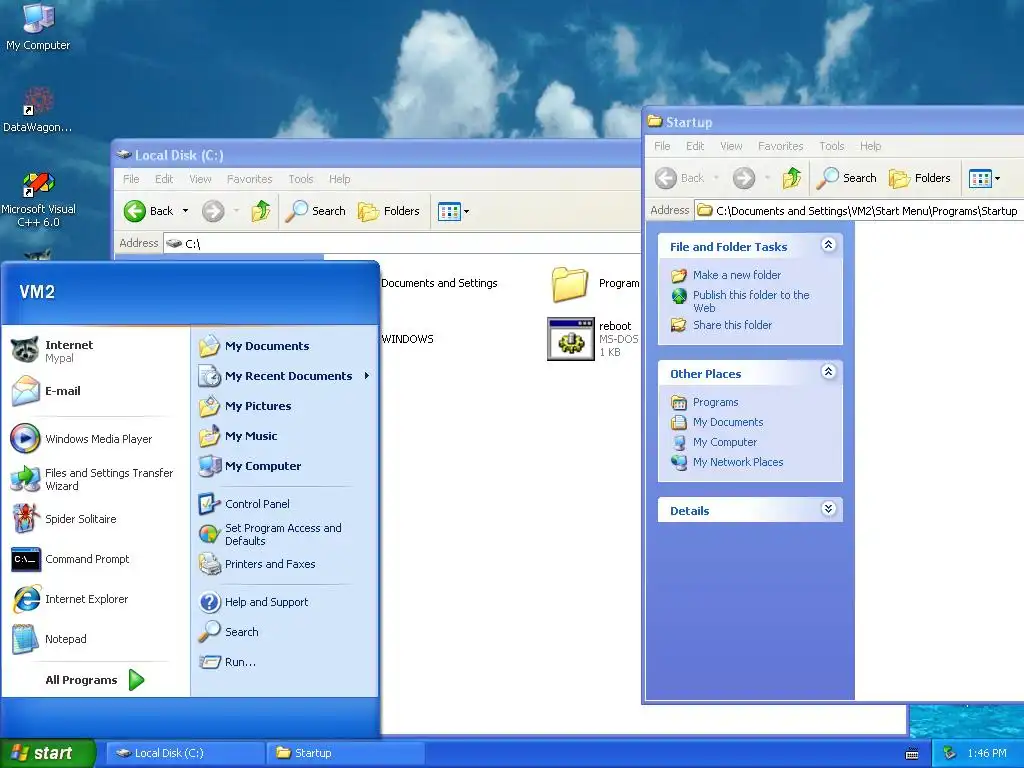
Task: Go to Programs in Other Places
Action: coord(715,402)
